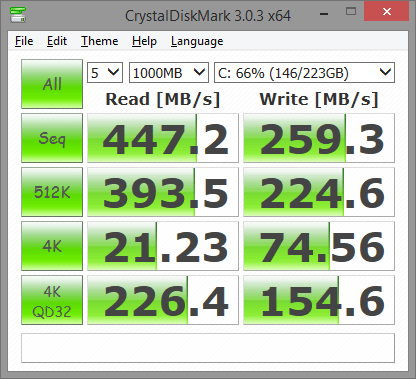416x379 pixels.
Task: Click the Read [MB/s] column header
Action: [x=163, y=100]
